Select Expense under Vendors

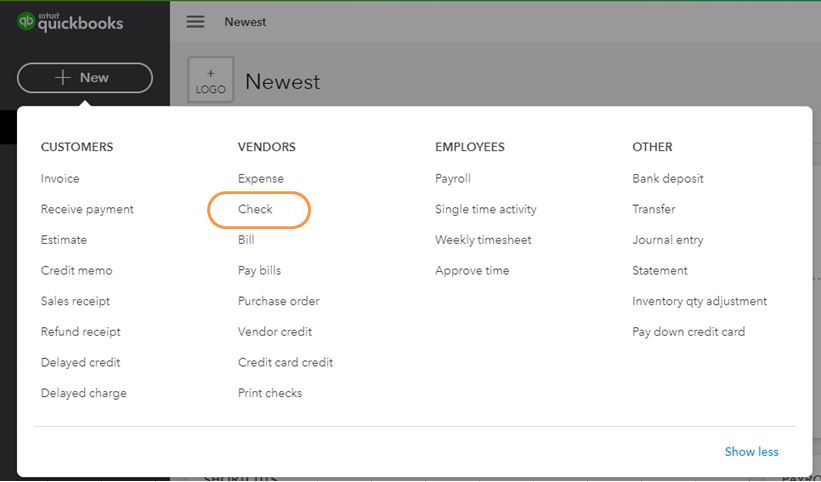pyautogui.click(x=261, y=179)
